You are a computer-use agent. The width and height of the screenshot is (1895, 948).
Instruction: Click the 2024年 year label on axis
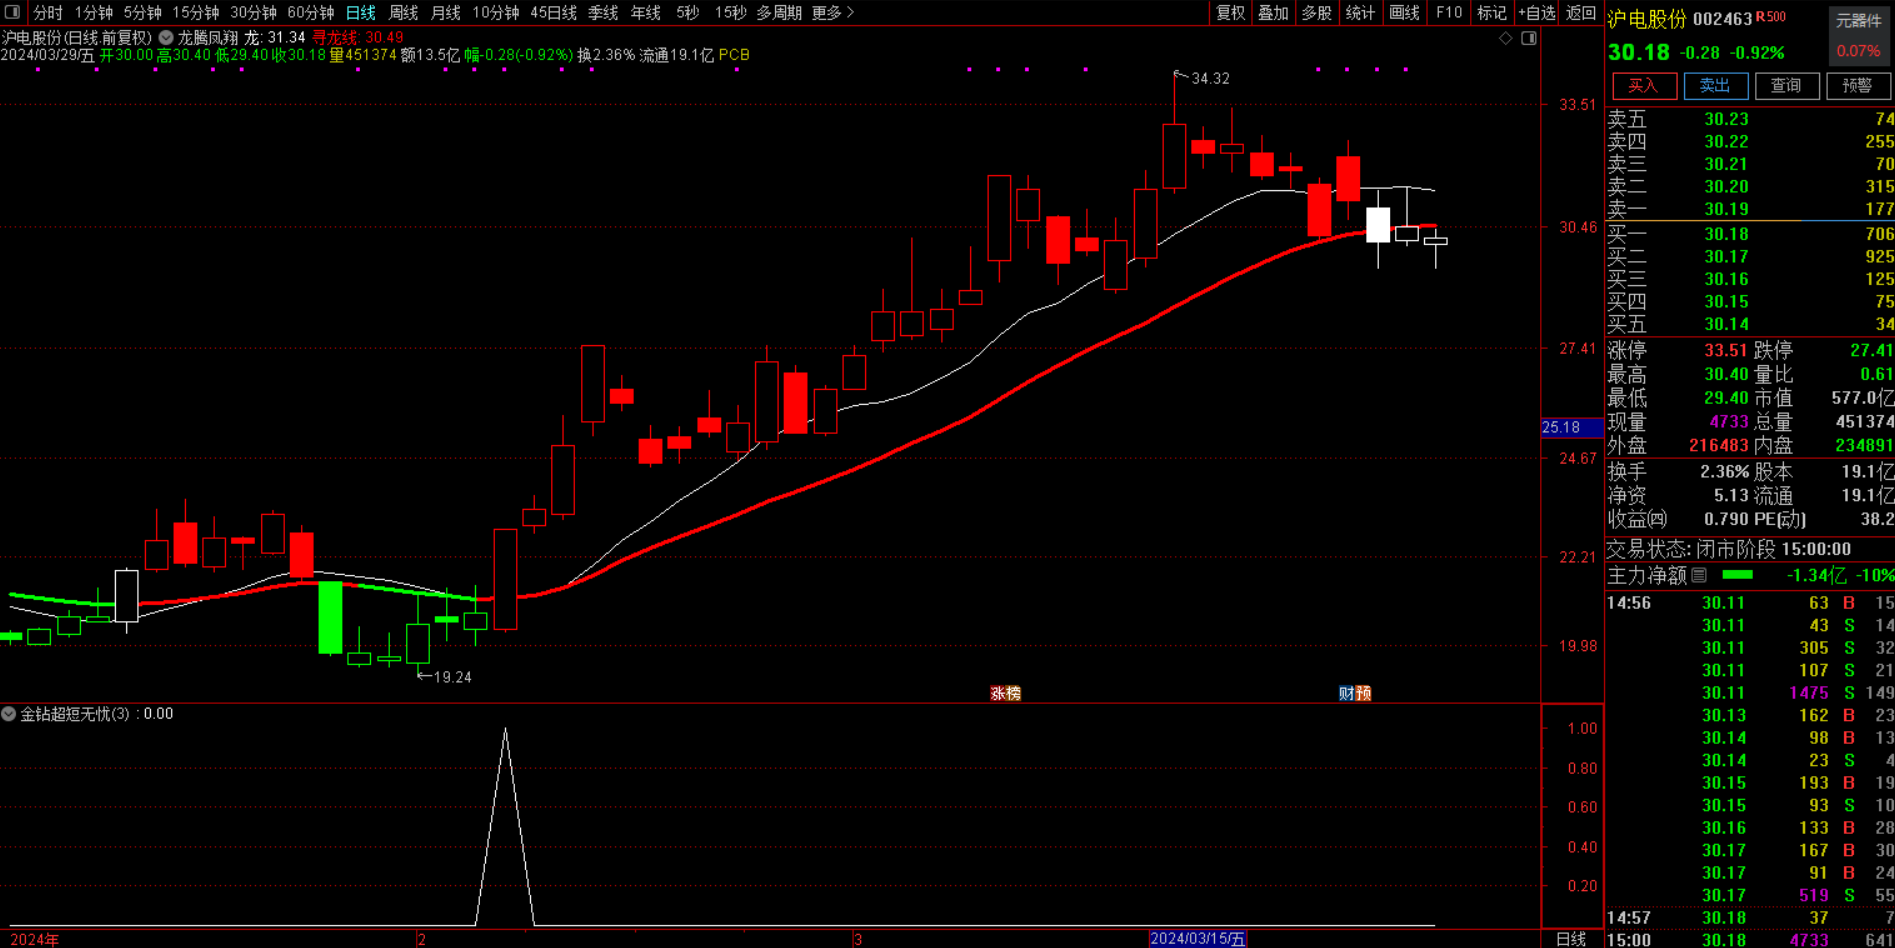pyautogui.click(x=34, y=940)
